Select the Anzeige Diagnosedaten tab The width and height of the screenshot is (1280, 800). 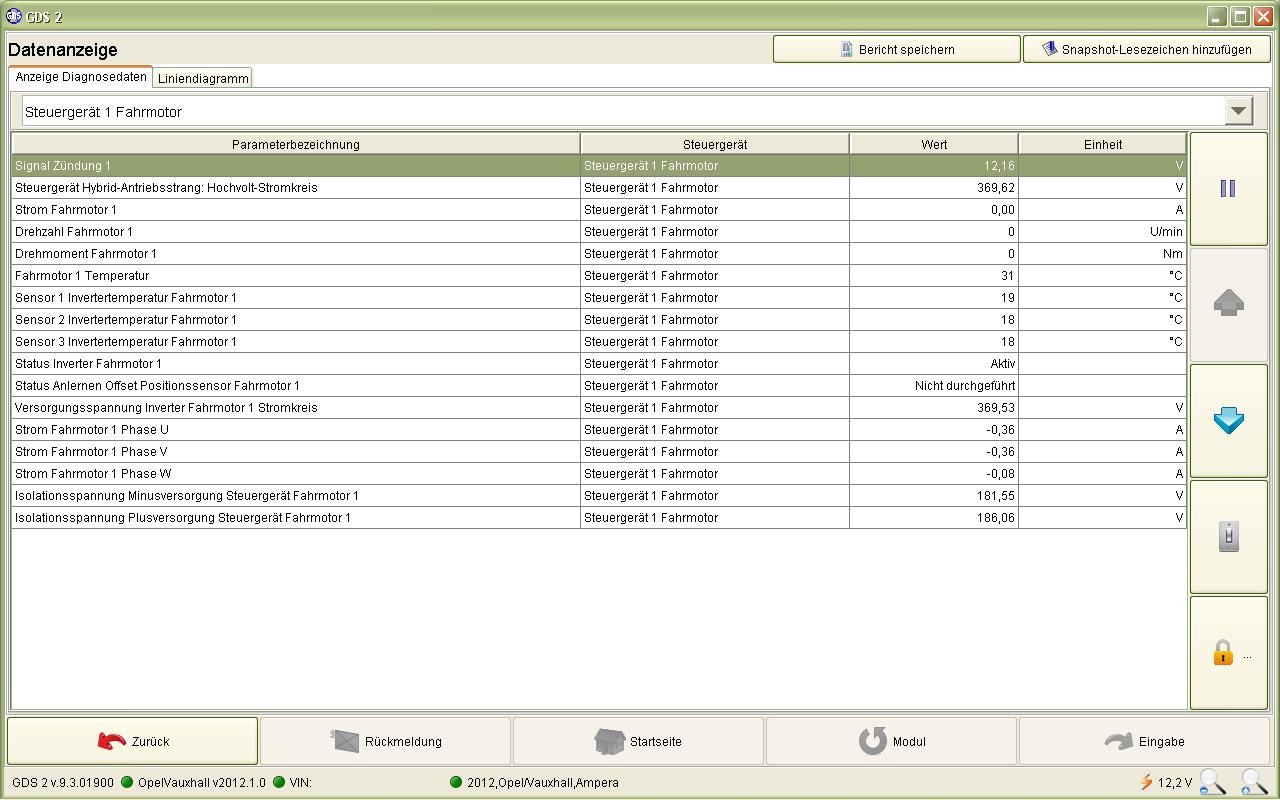(81, 77)
